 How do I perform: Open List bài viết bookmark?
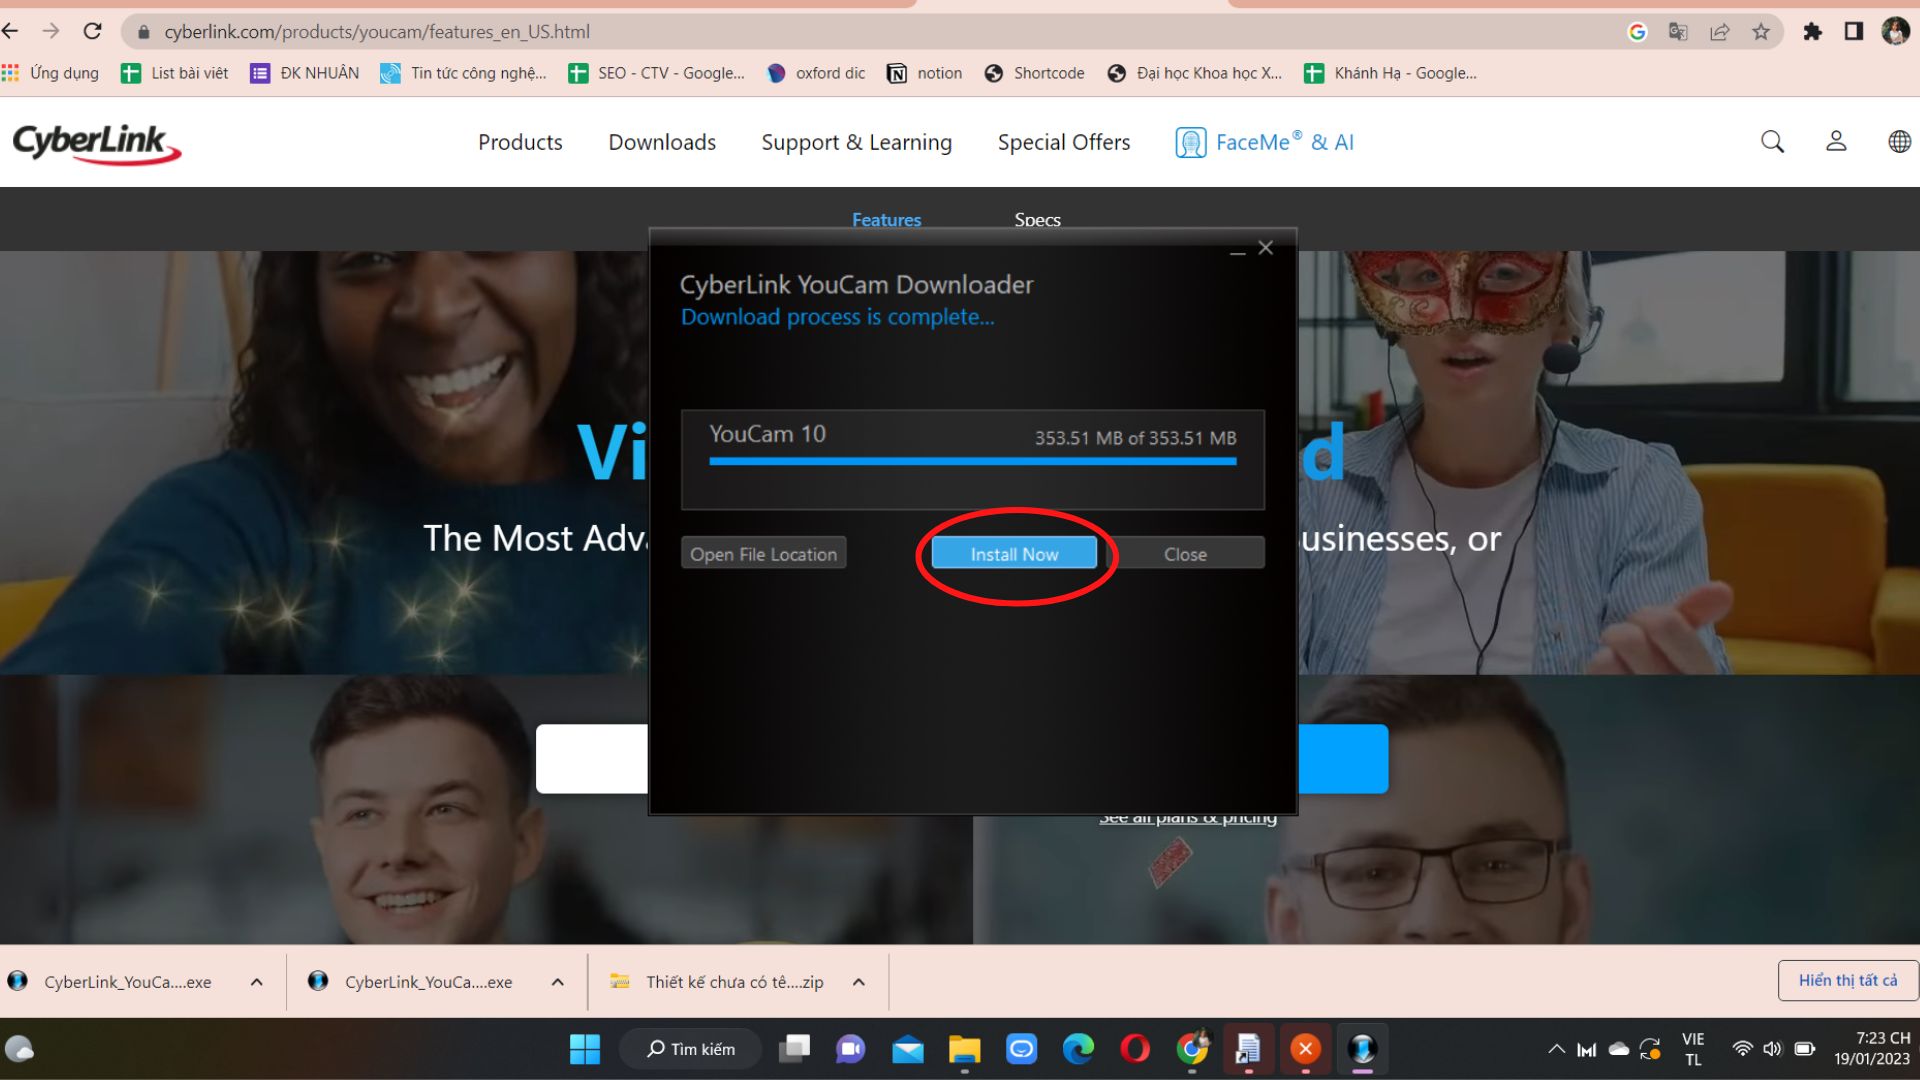pyautogui.click(x=175, y=73)
